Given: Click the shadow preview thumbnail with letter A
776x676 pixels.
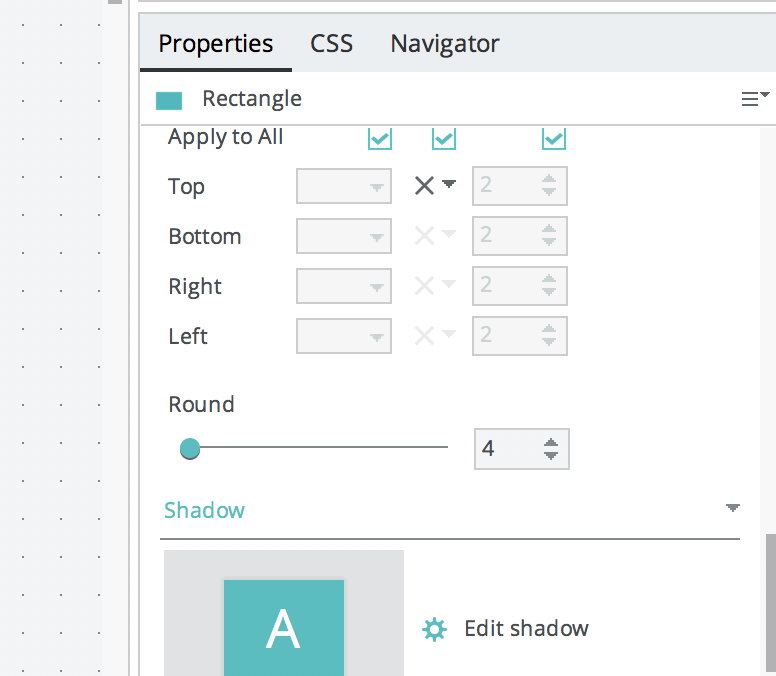Looking at the screenshot, I should (x=284, y=614).
